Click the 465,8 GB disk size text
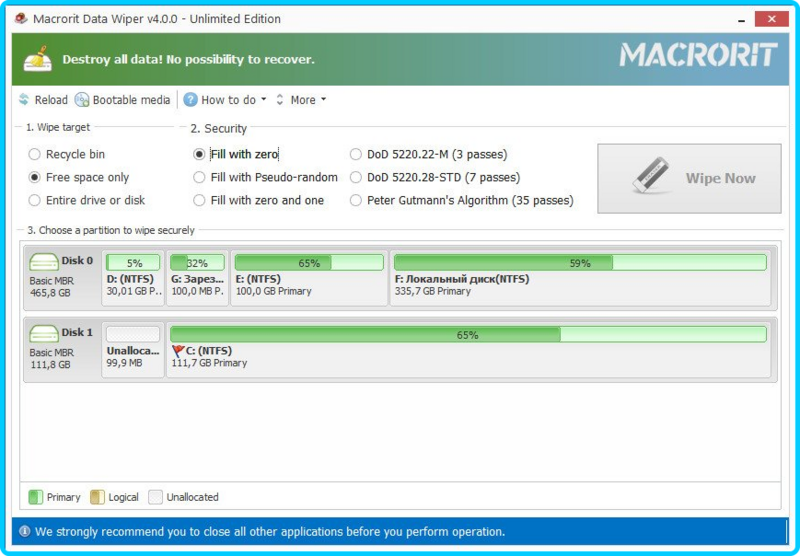Image resolution: width=800 pixels, height=556 pixels. (51, 293)
